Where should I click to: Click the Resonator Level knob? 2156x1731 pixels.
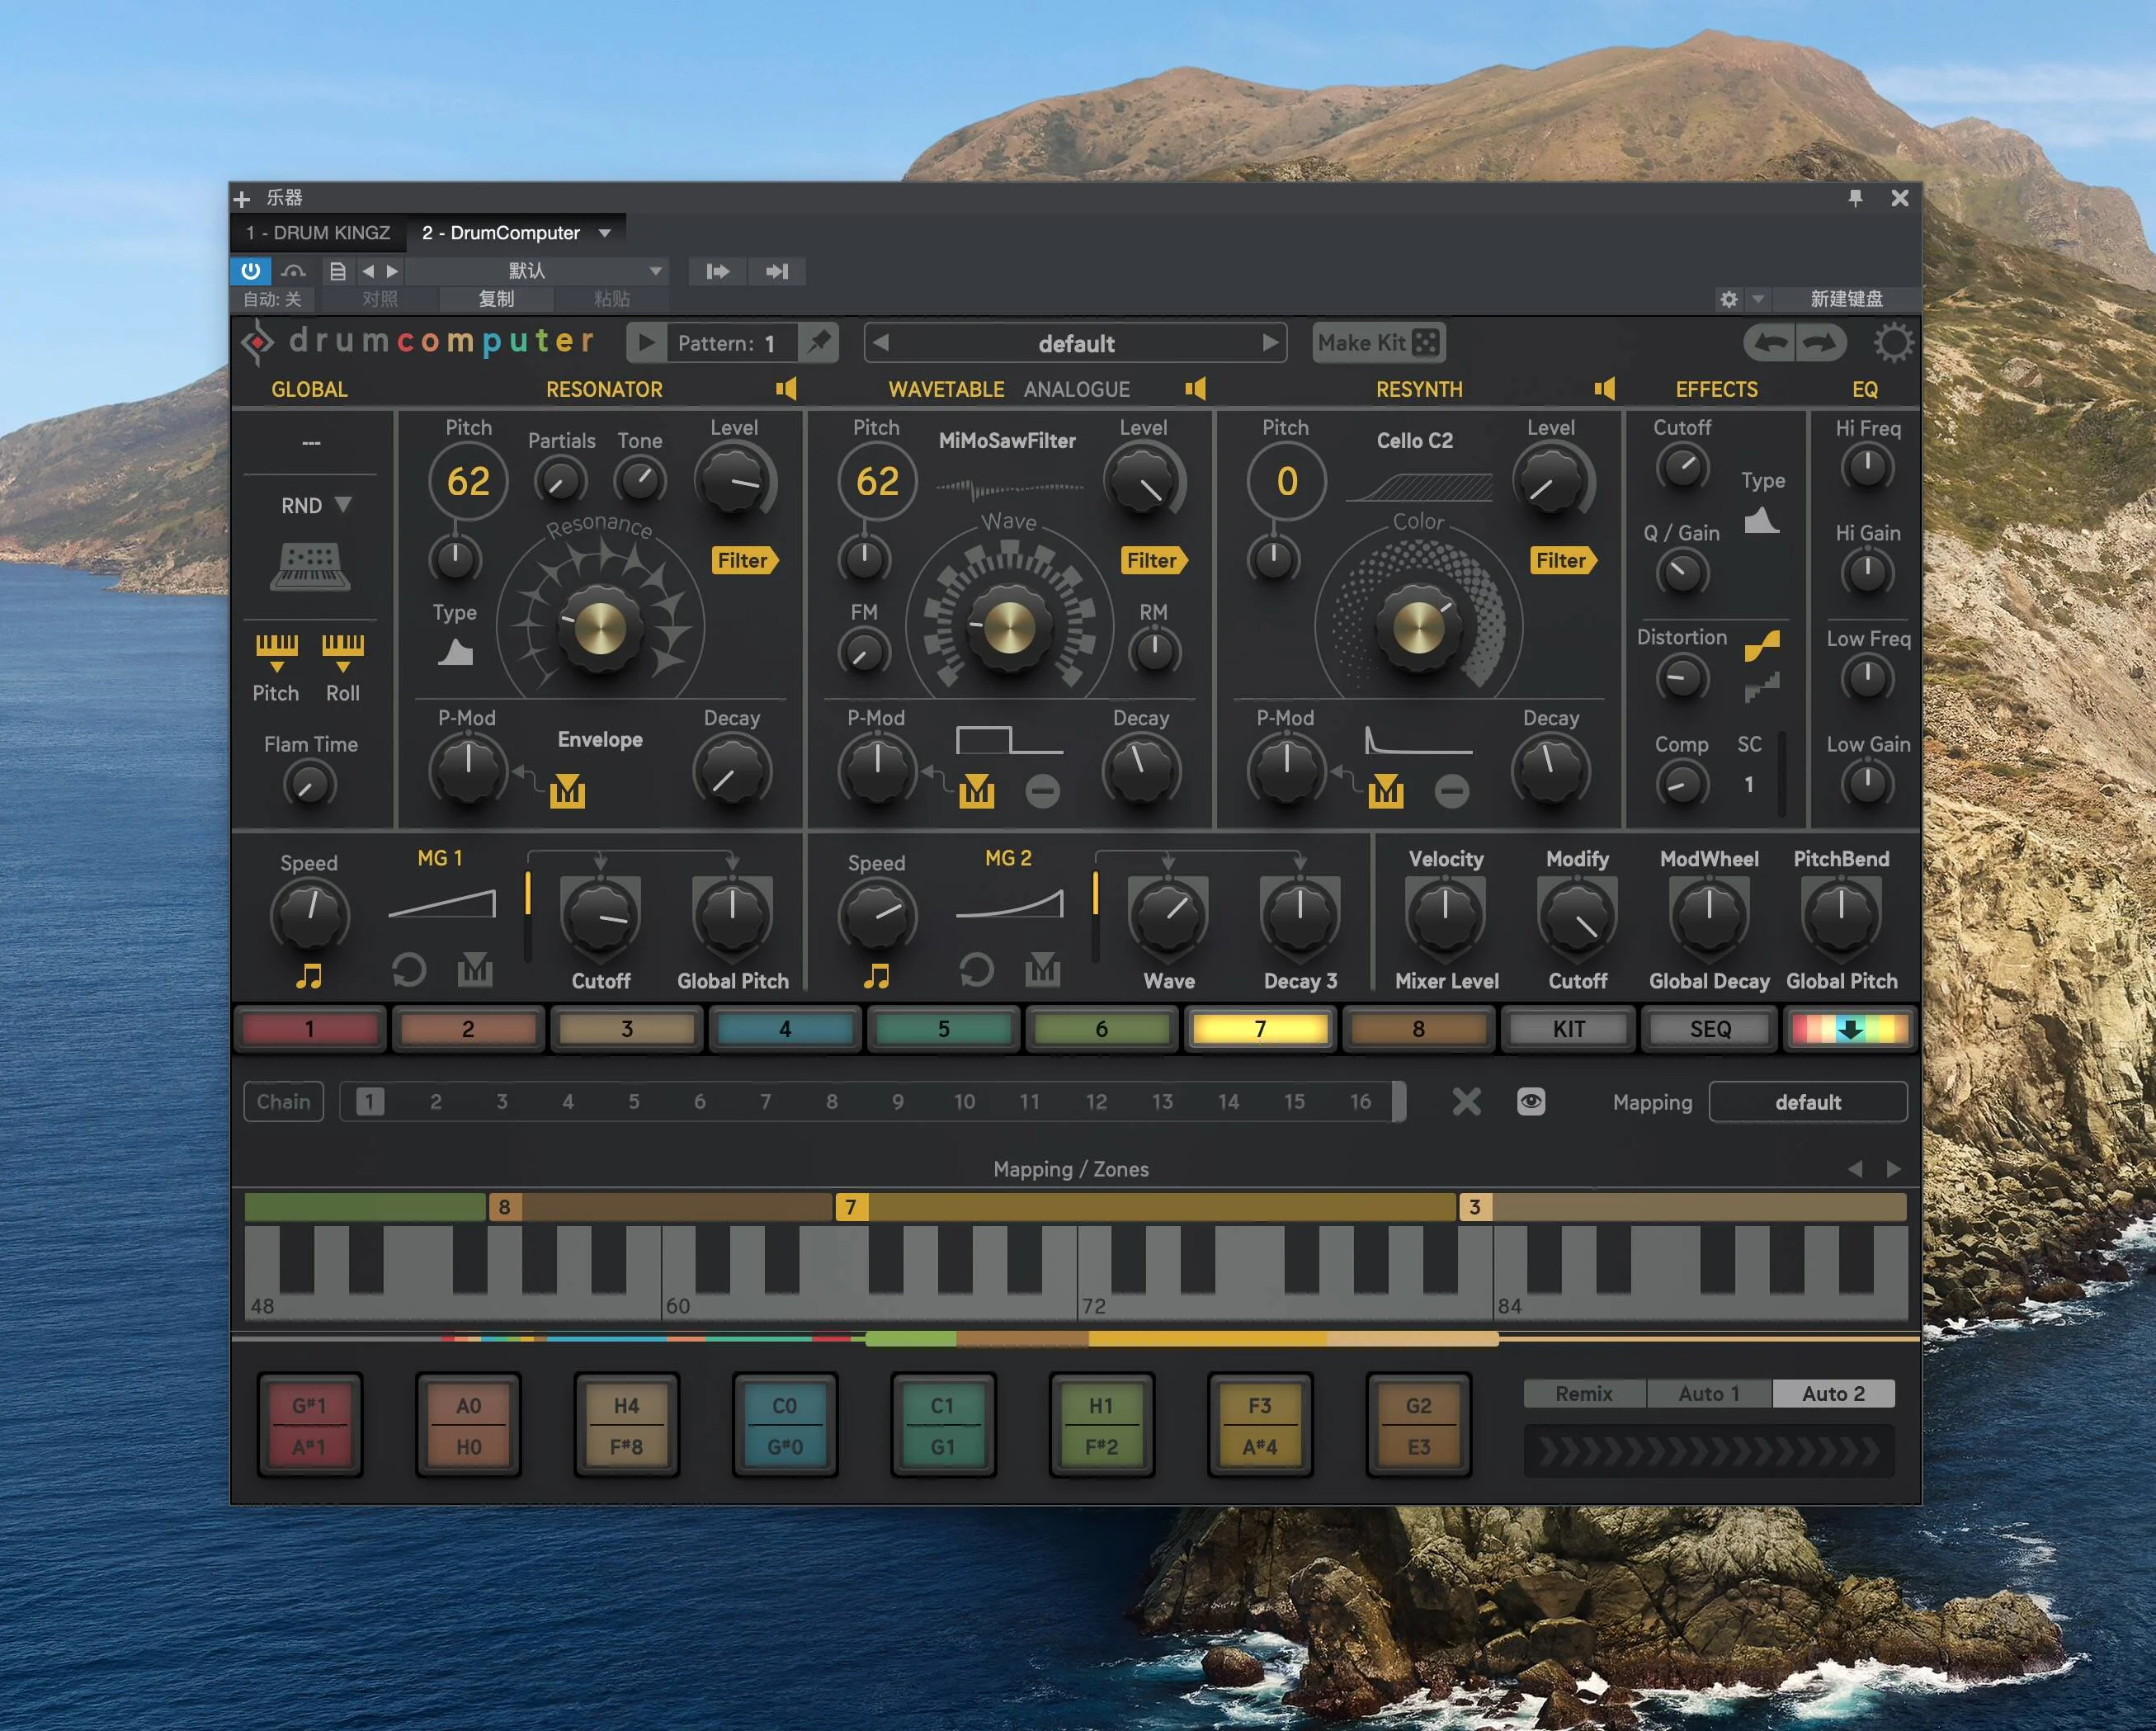pos(735,481)
